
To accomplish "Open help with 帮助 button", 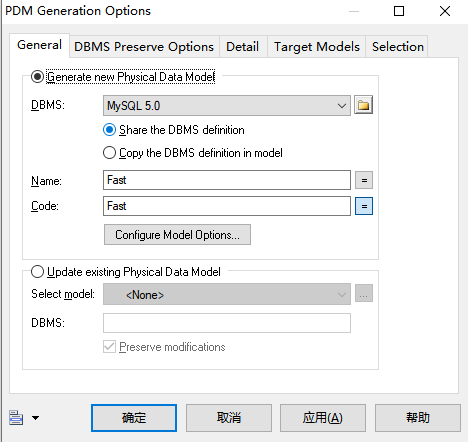I will (x=418, y=418).
